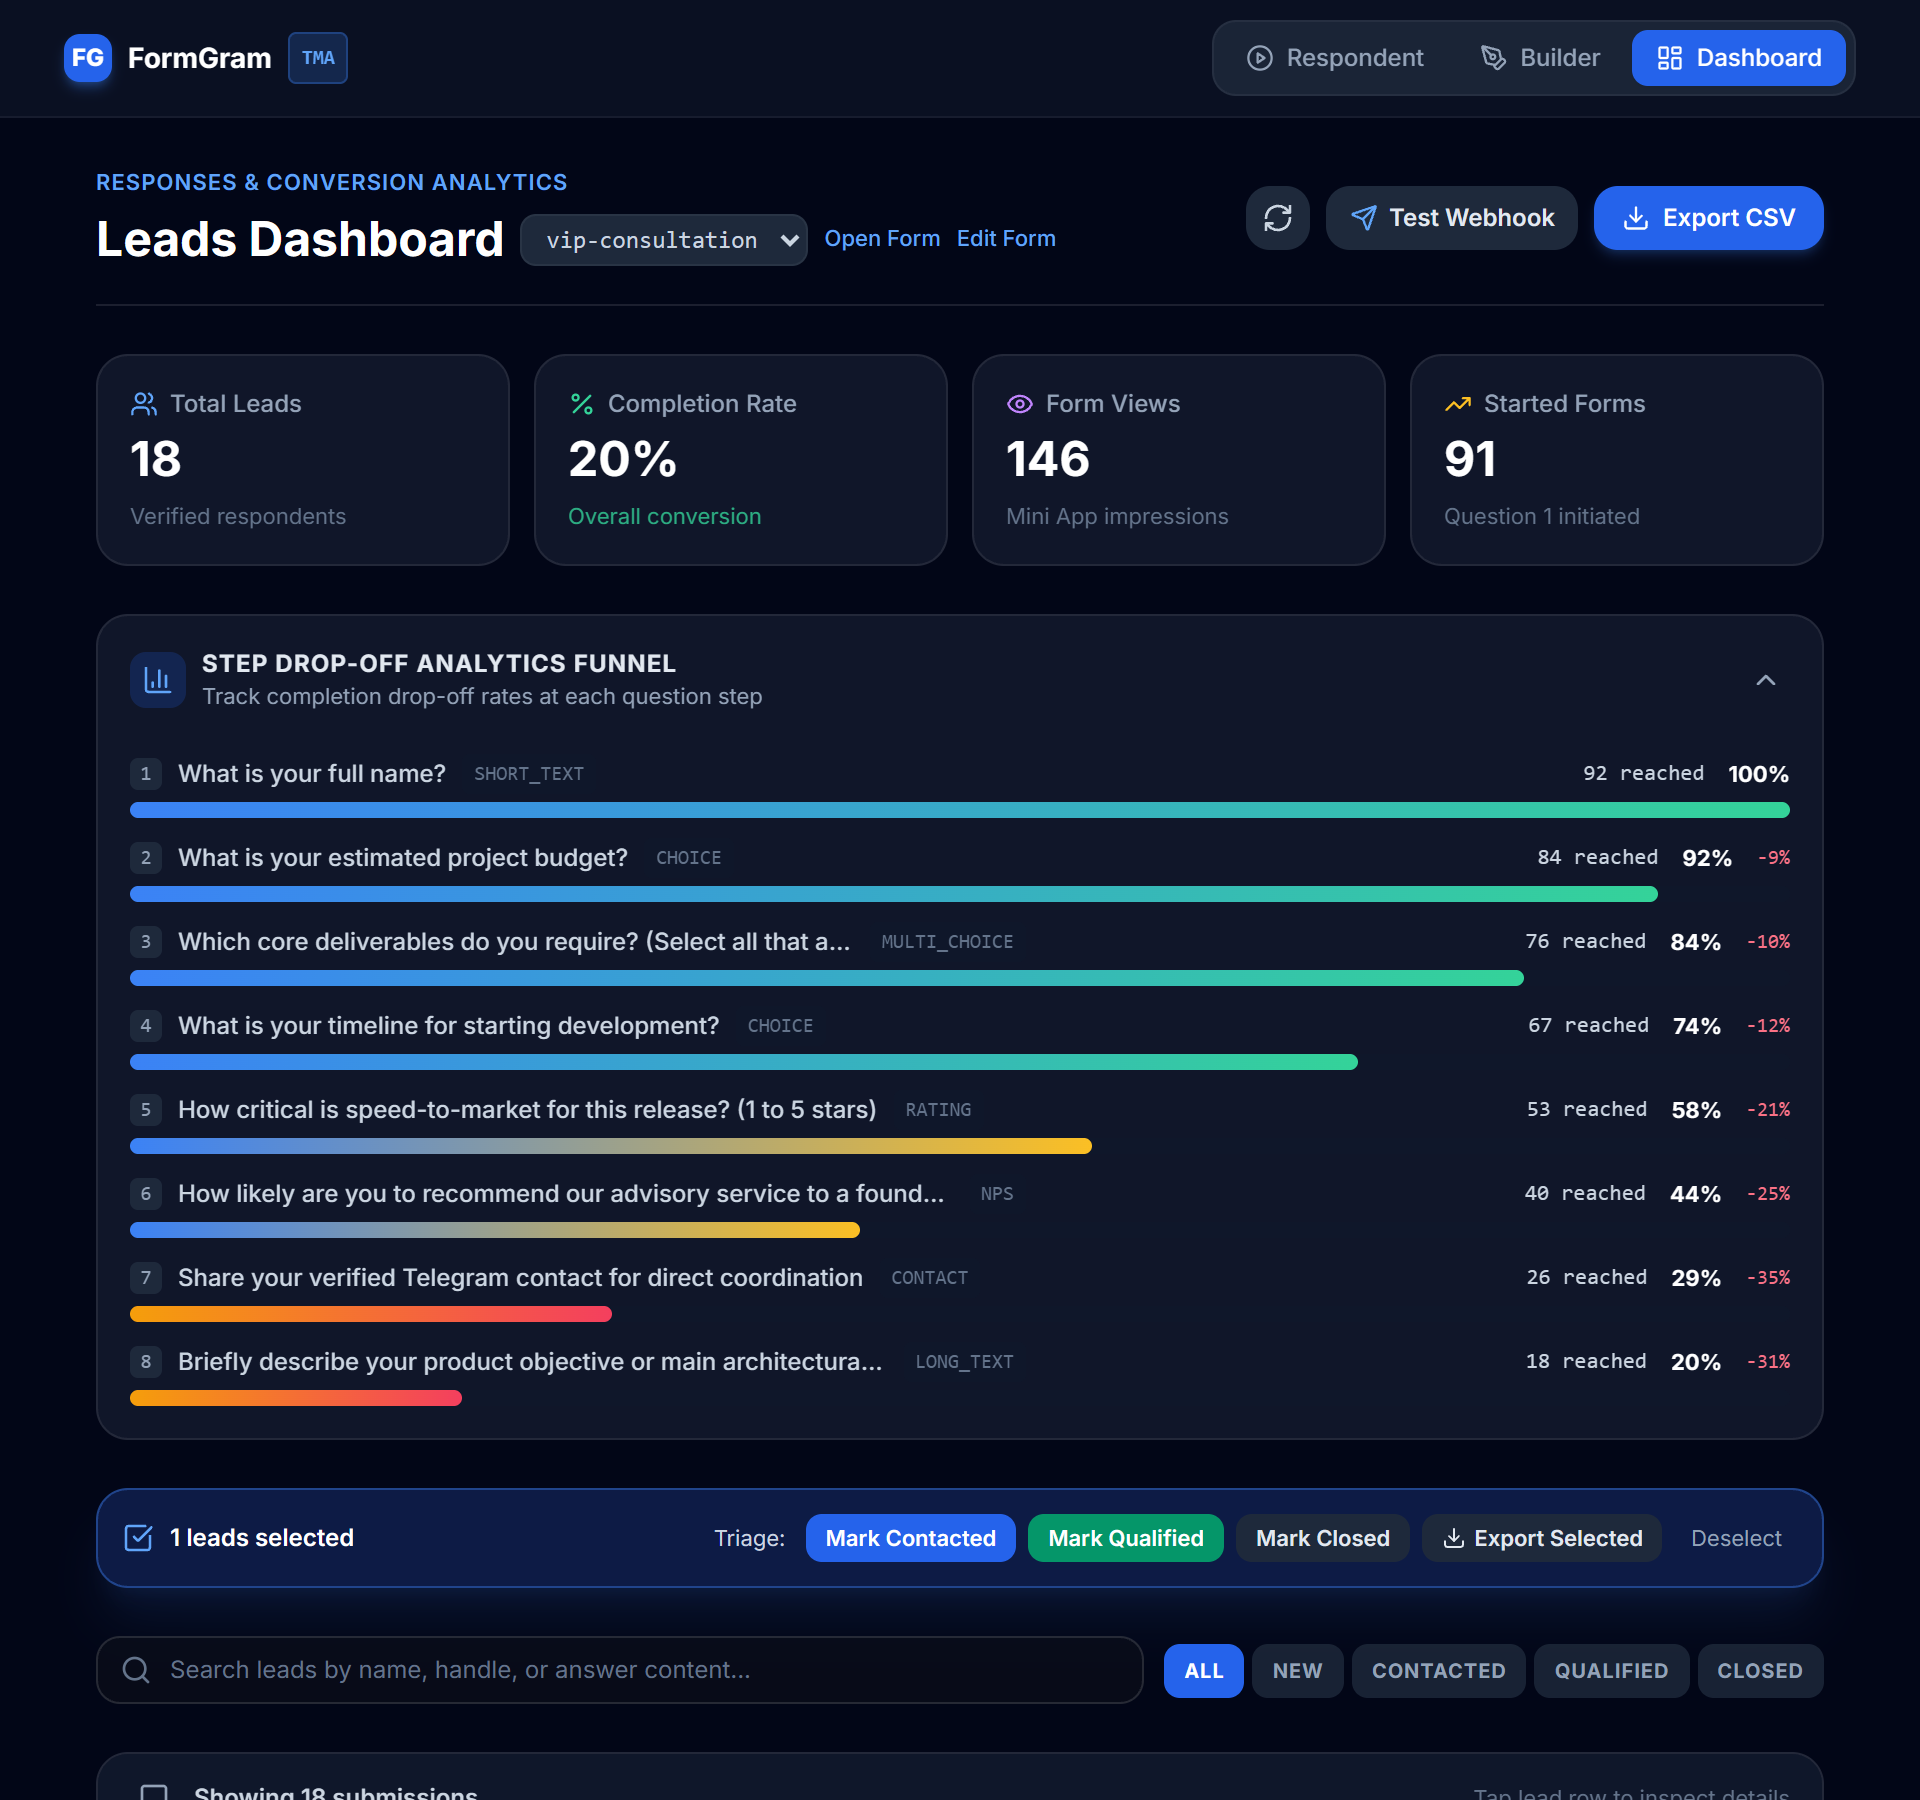1920x1800 pixels.
Task: Click the search magnifier icon
Action: pos(136,1670)
